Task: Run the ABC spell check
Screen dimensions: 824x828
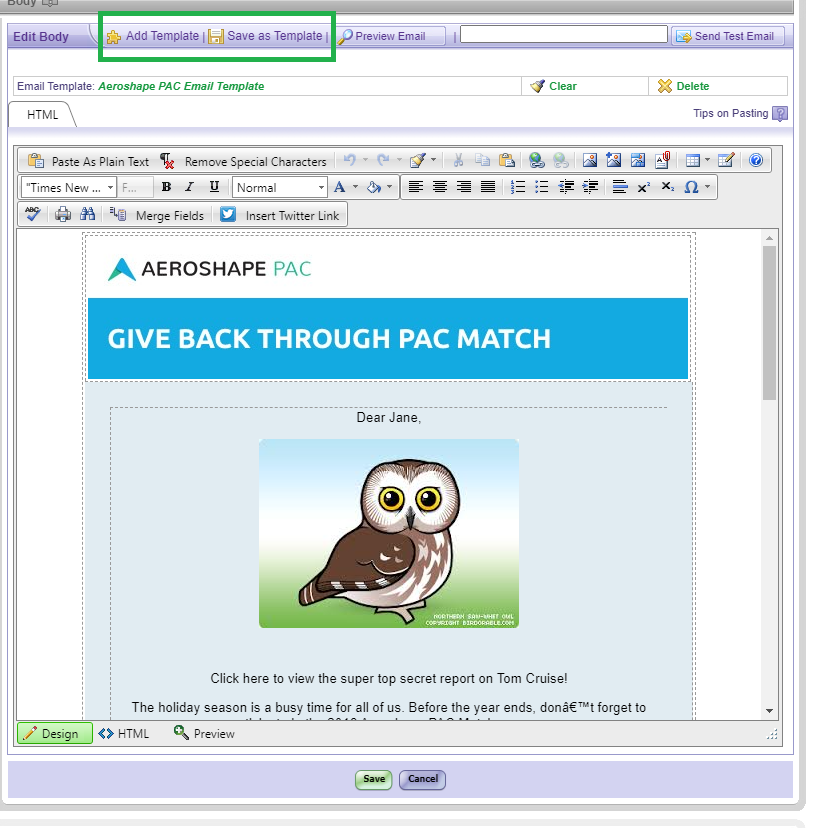Action: pyautogui.click(x=33, y=214)
